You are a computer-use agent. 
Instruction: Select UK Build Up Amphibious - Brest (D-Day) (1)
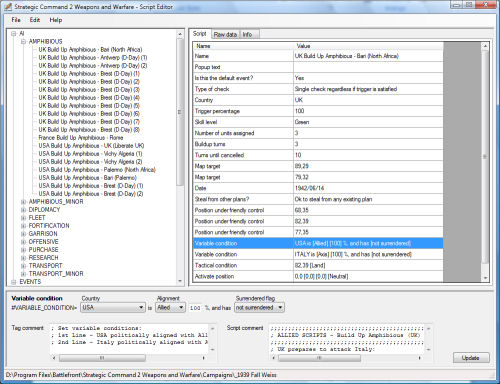point(89,74)
